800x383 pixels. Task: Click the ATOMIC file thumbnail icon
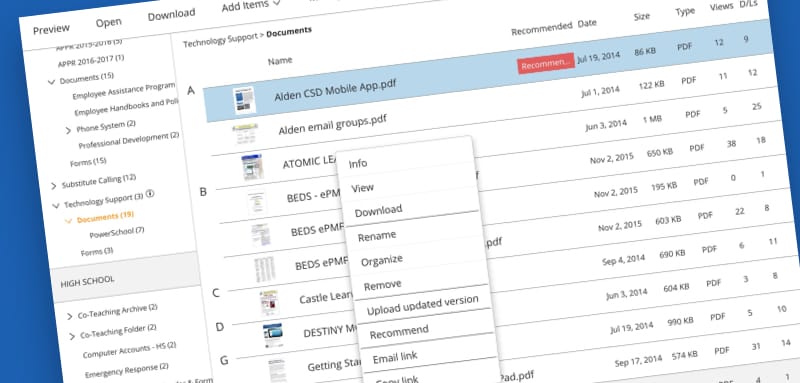[x=252, y=167]
